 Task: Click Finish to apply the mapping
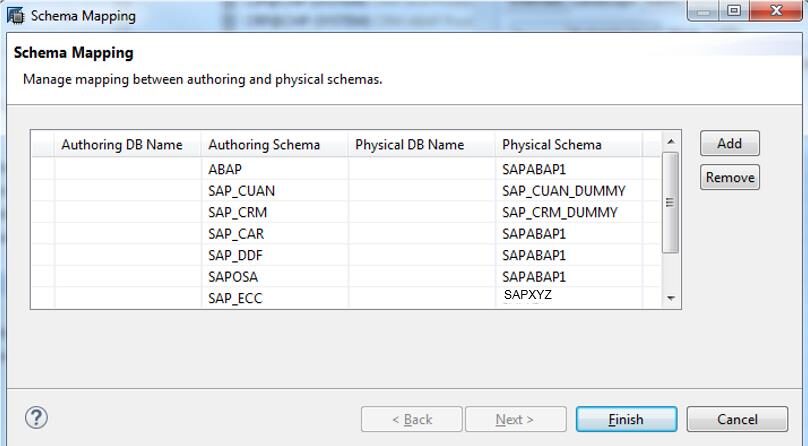pos(626,419)
